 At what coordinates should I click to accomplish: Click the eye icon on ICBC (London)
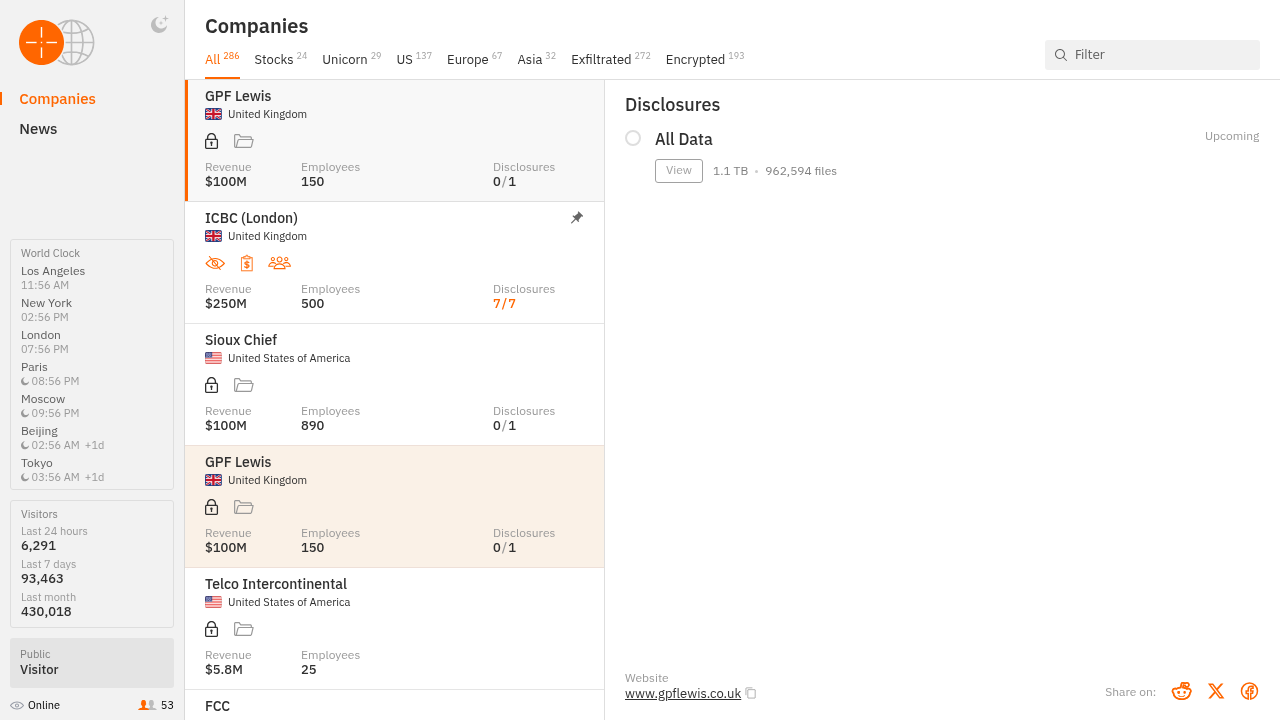click(215, 263)
